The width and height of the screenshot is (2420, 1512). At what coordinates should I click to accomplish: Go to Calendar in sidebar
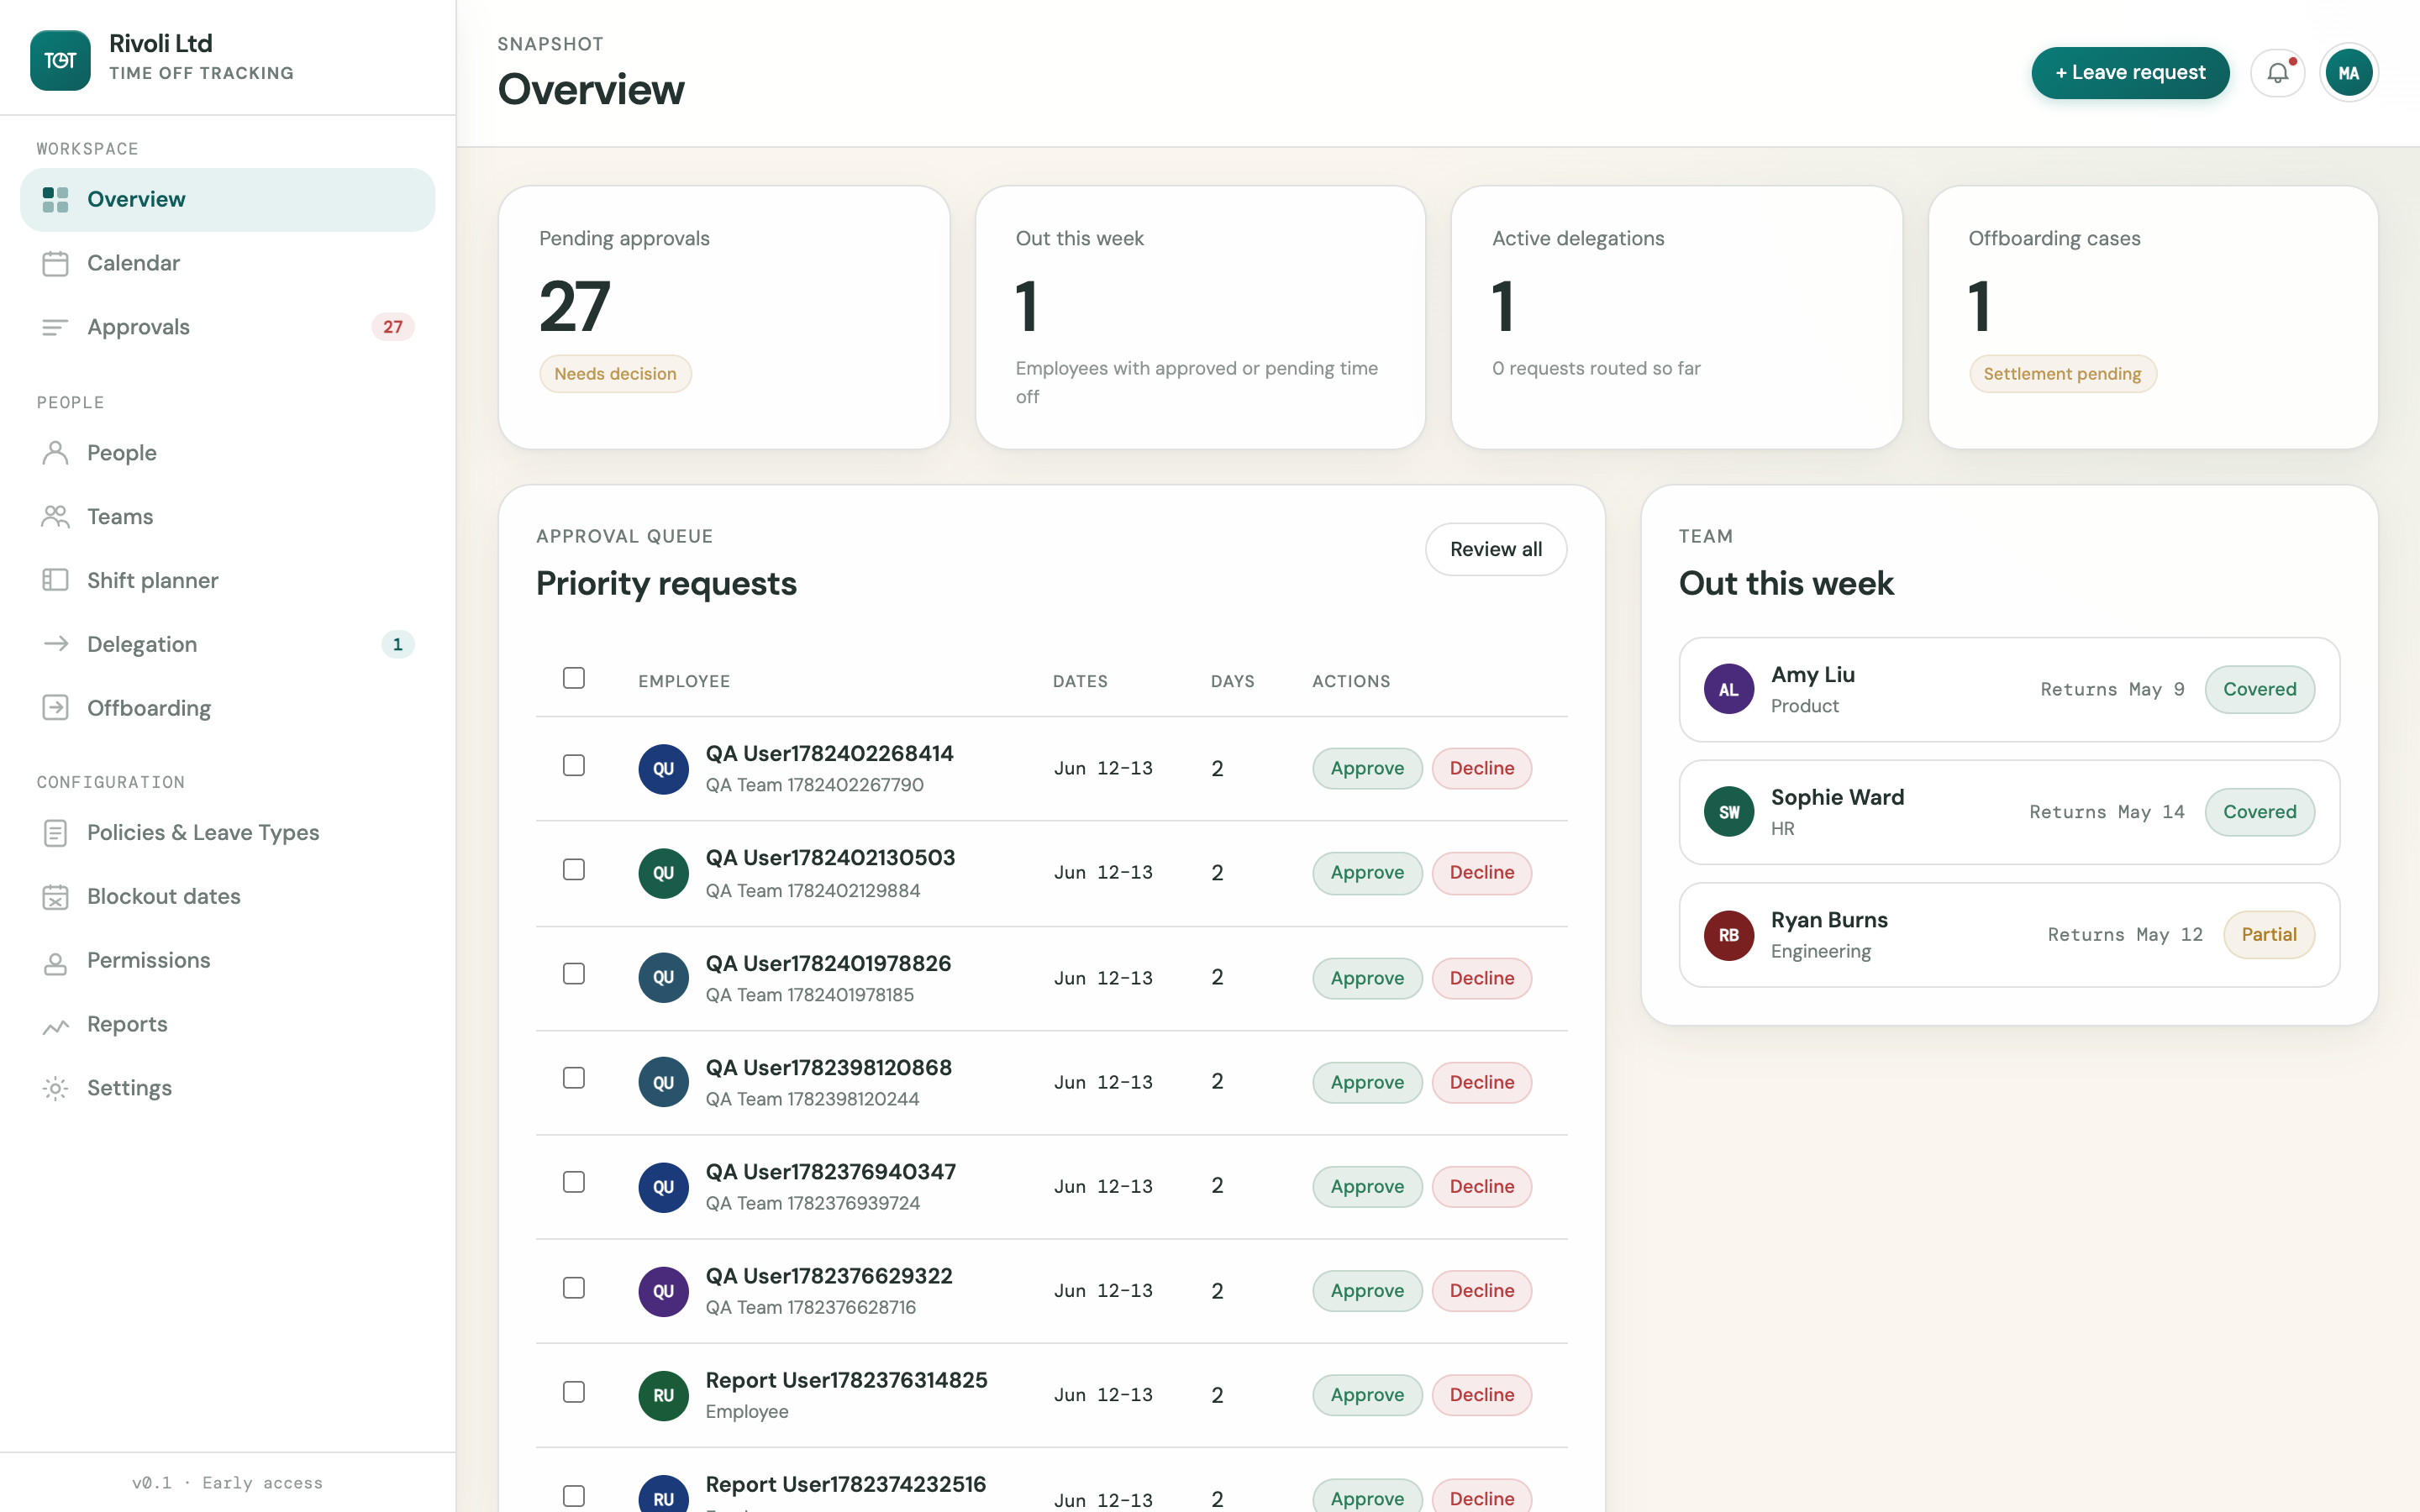(x=228, y=263)
